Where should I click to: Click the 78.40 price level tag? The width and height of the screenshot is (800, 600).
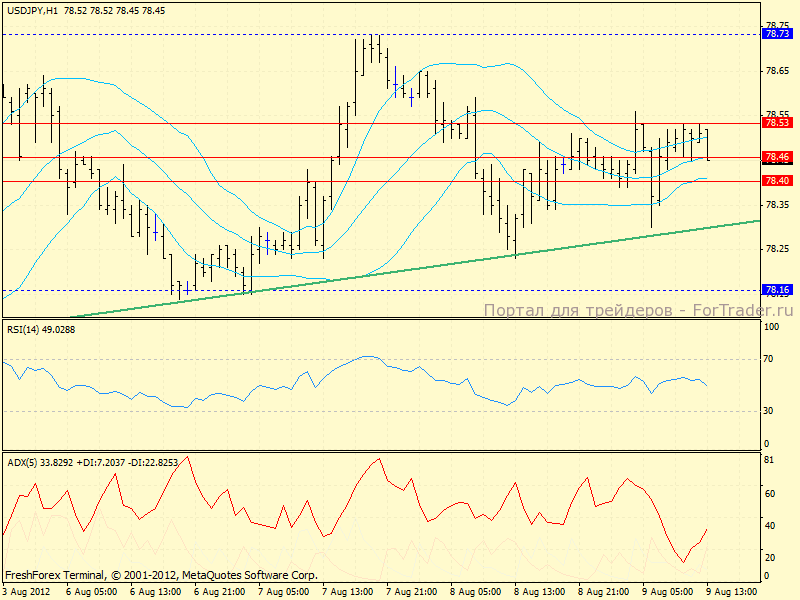[x=777, y=181]
